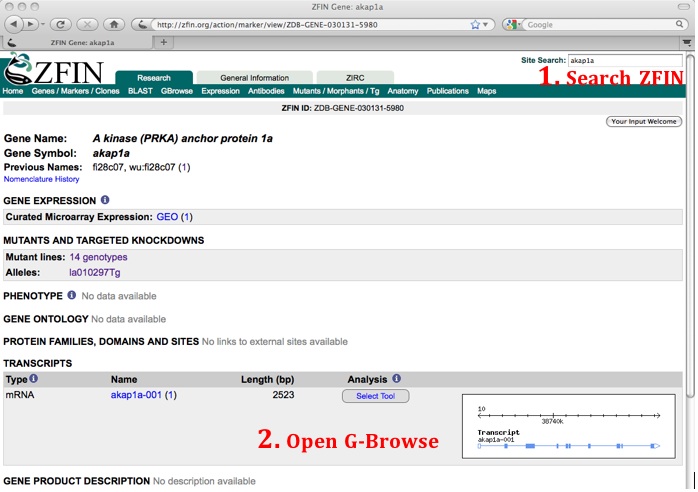The height and width of the screenshot is (492, 698).
Task: Click info icon next to Gene Expression
Action: pos(105,200)
